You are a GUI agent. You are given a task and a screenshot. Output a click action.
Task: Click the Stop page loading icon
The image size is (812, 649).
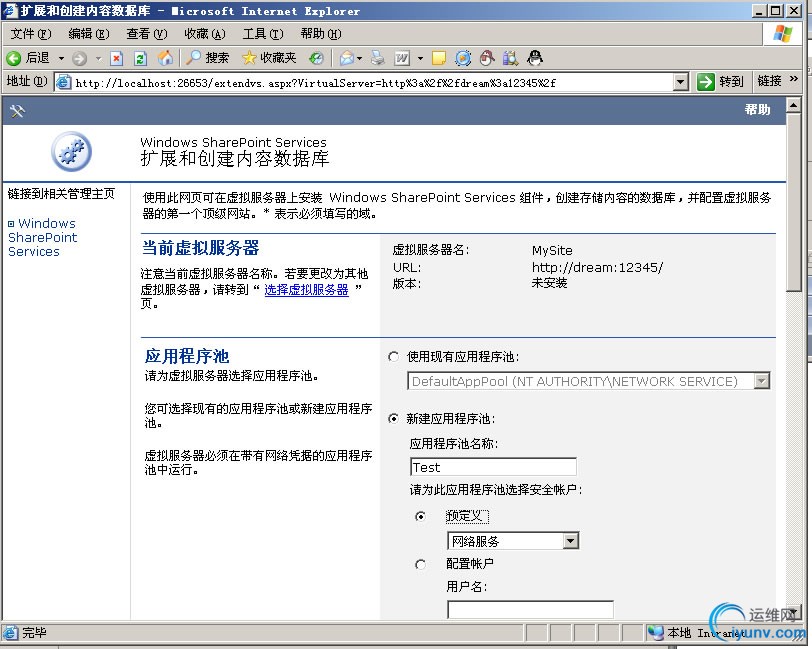117,58
